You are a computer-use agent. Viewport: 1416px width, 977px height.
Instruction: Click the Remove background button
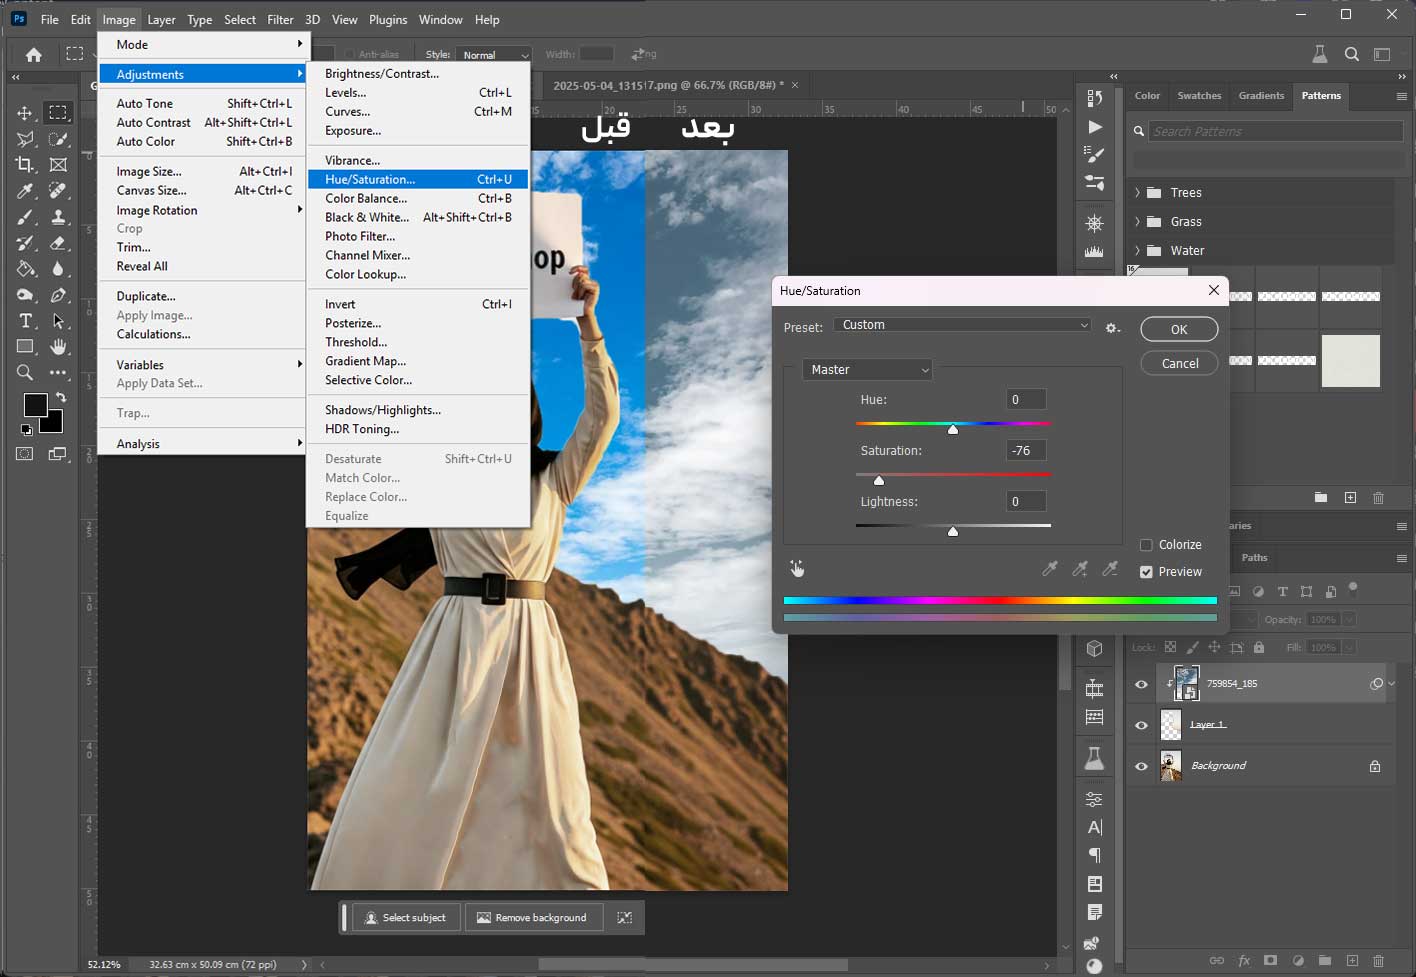(533, 917)
